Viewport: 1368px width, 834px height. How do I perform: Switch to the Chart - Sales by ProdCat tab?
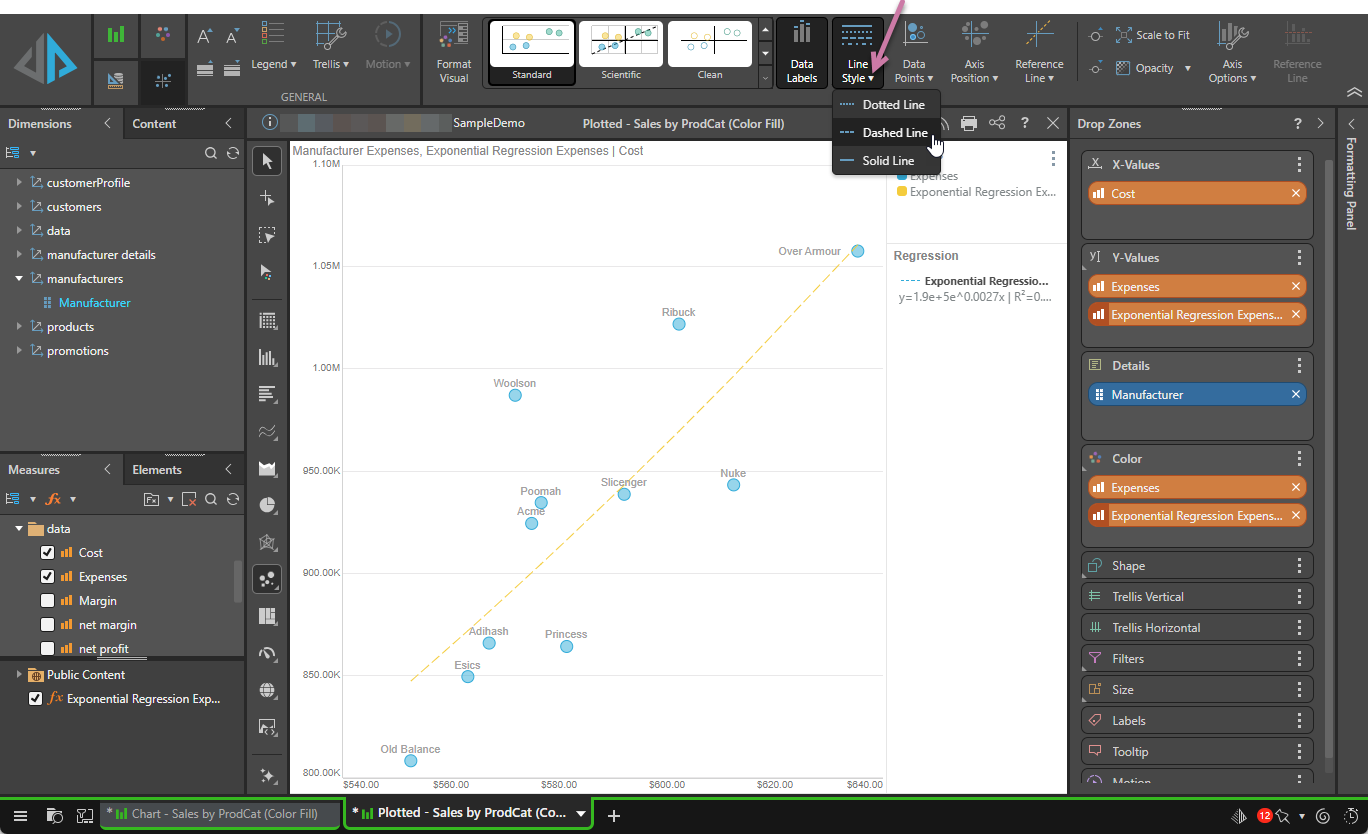point(223,814)
